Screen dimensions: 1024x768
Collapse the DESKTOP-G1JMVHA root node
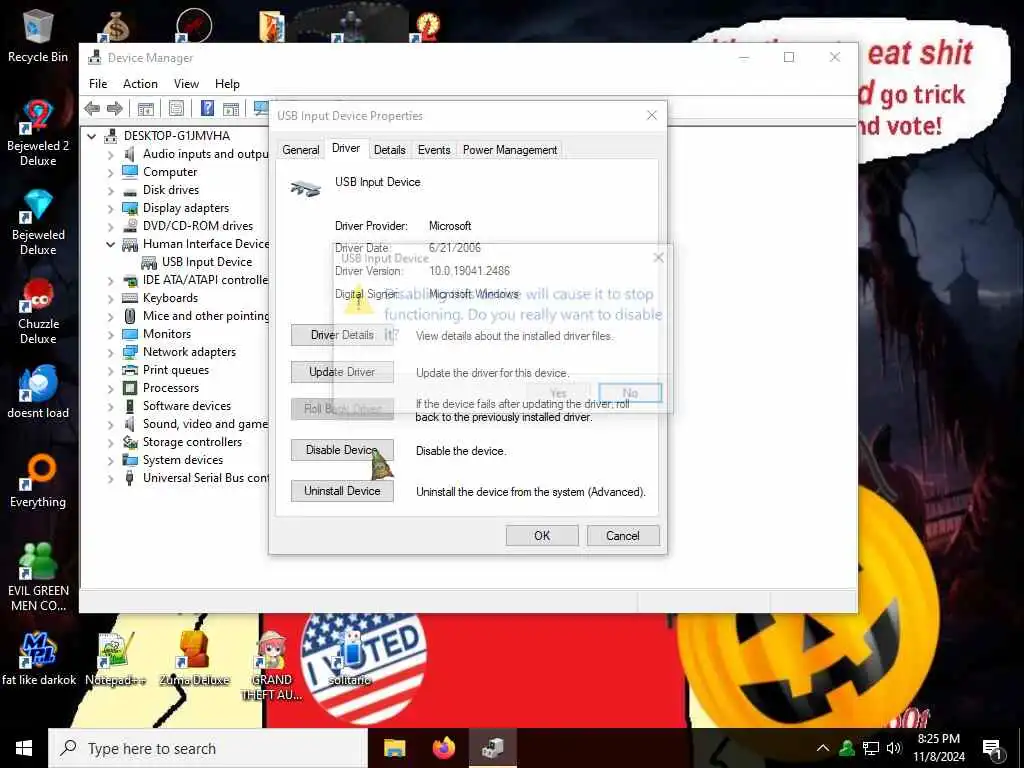tap(92, 136)
